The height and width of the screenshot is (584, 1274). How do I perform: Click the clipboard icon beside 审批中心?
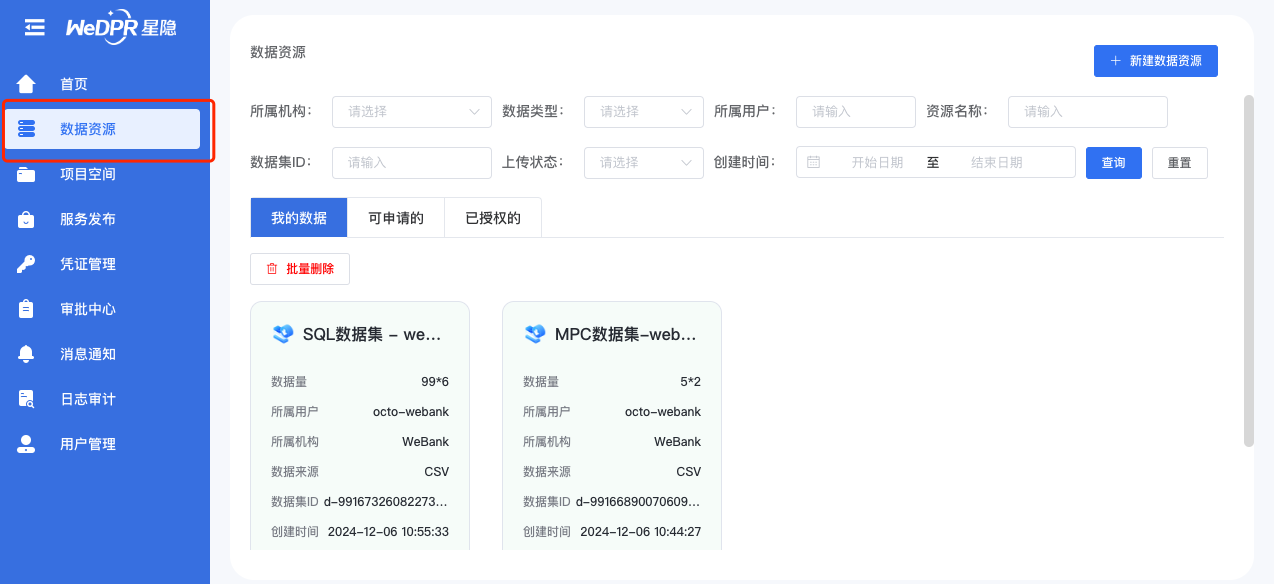[x=26, y=309]
